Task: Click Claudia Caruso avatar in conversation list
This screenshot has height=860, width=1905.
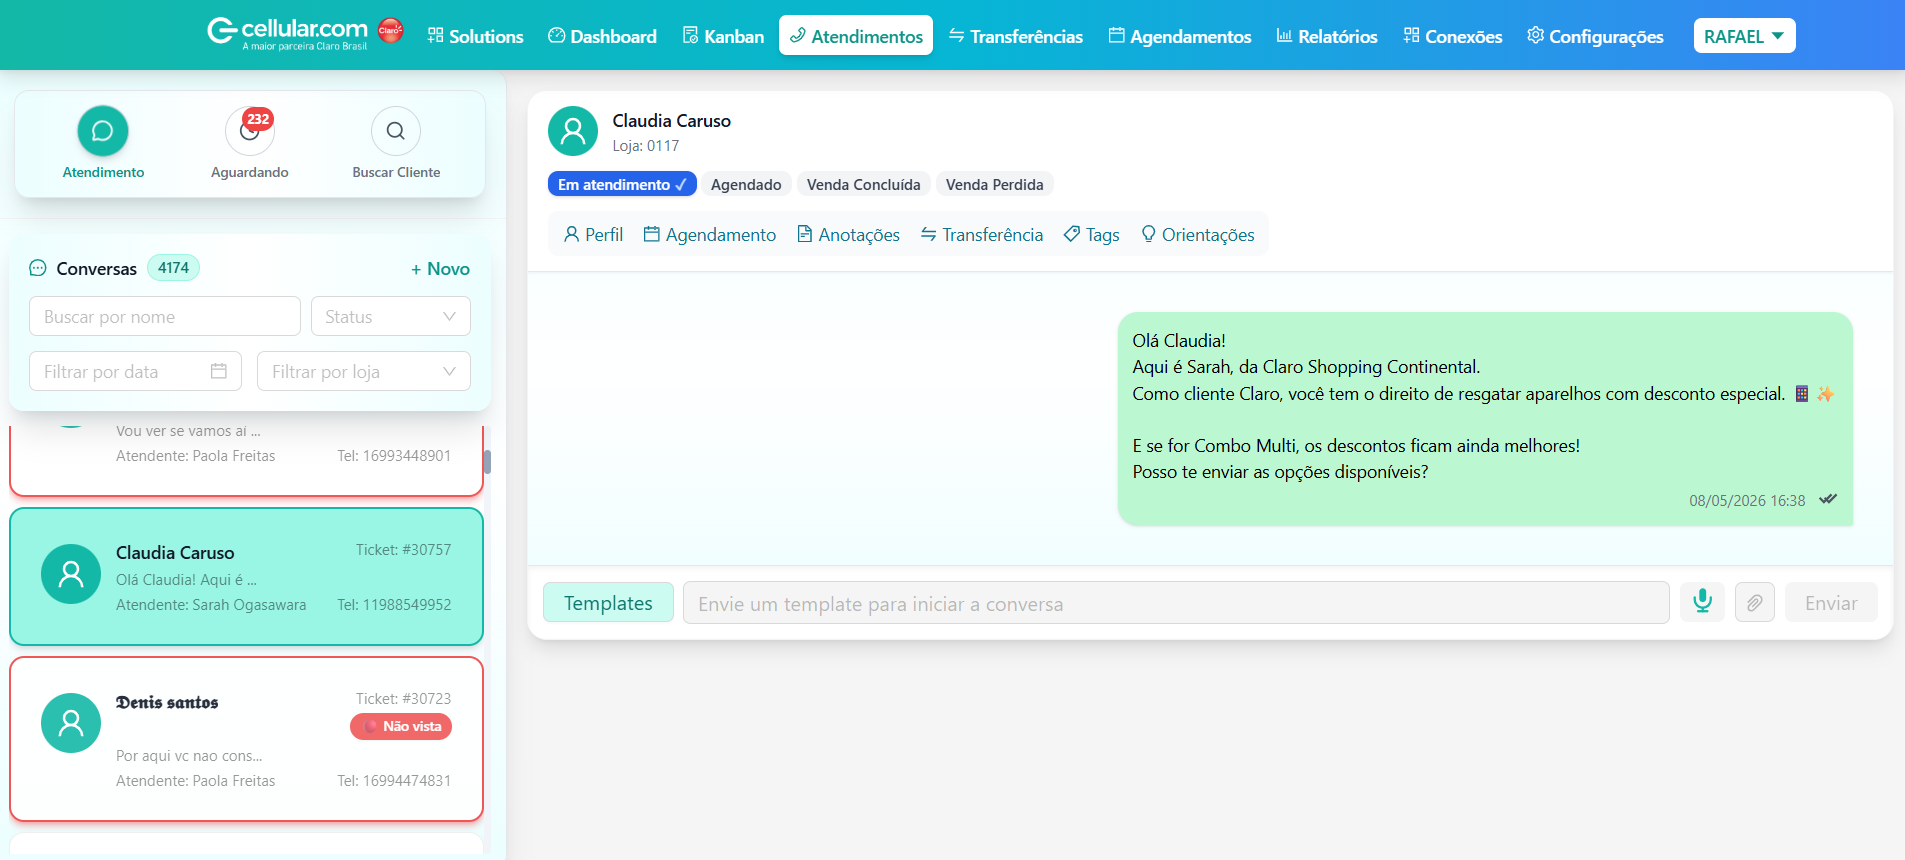Action: tap(71, 574)
